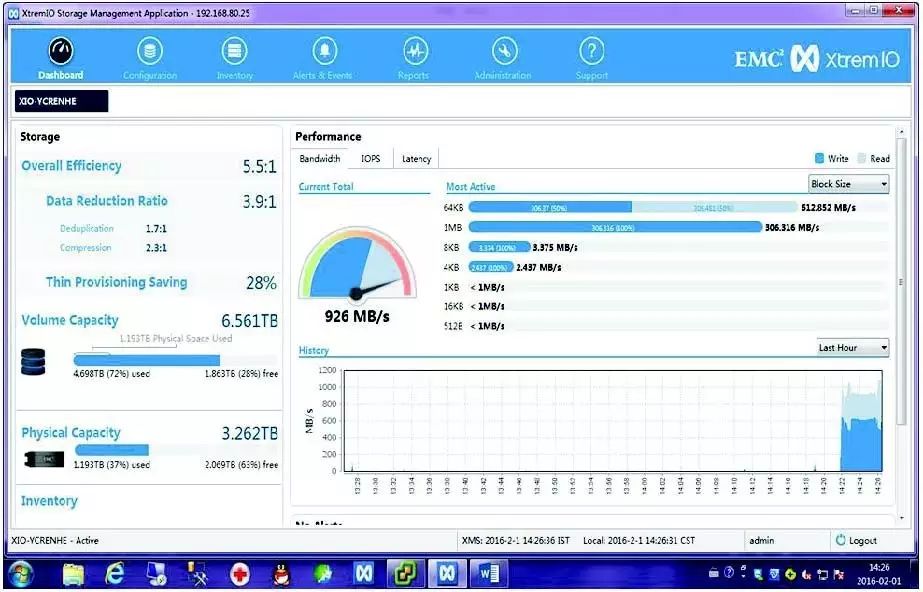Click the scrollbar up arrow
This screenshot has height=592, width=923.
[901, 131]
